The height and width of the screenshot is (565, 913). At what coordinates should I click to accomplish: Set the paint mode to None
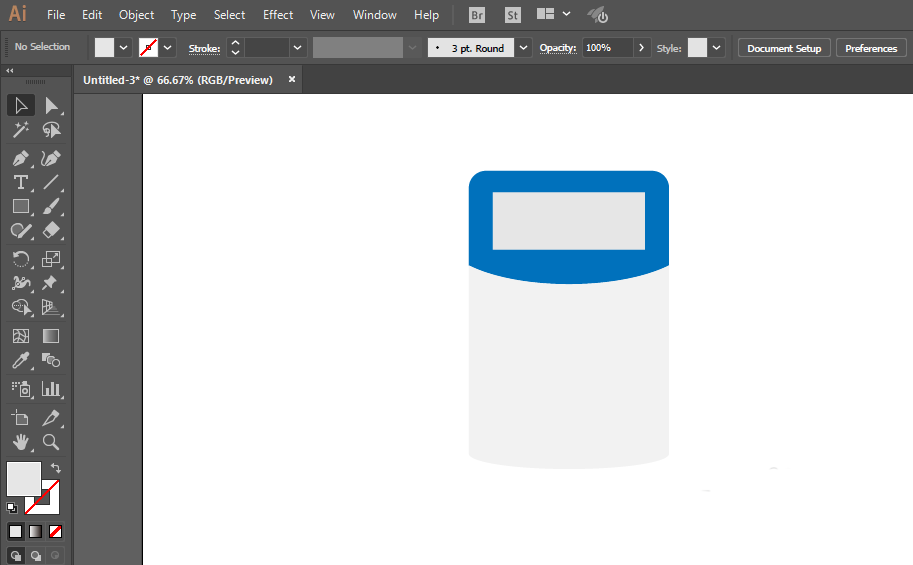click(55, 531)
